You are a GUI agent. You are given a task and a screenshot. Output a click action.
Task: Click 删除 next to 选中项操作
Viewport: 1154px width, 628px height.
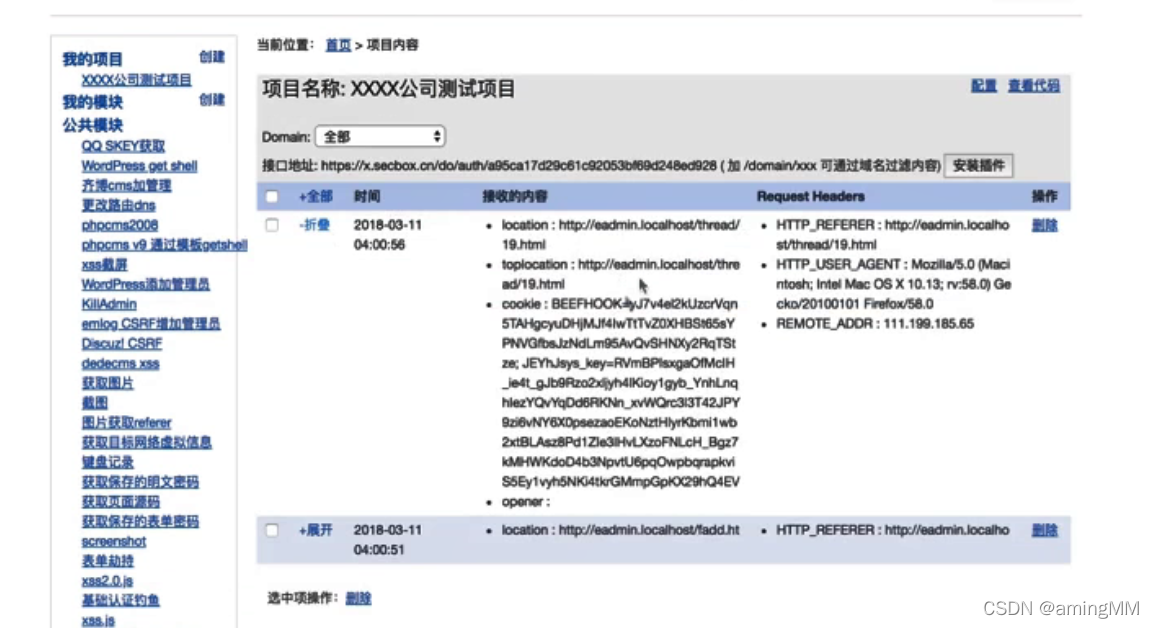tap(358, 598)
